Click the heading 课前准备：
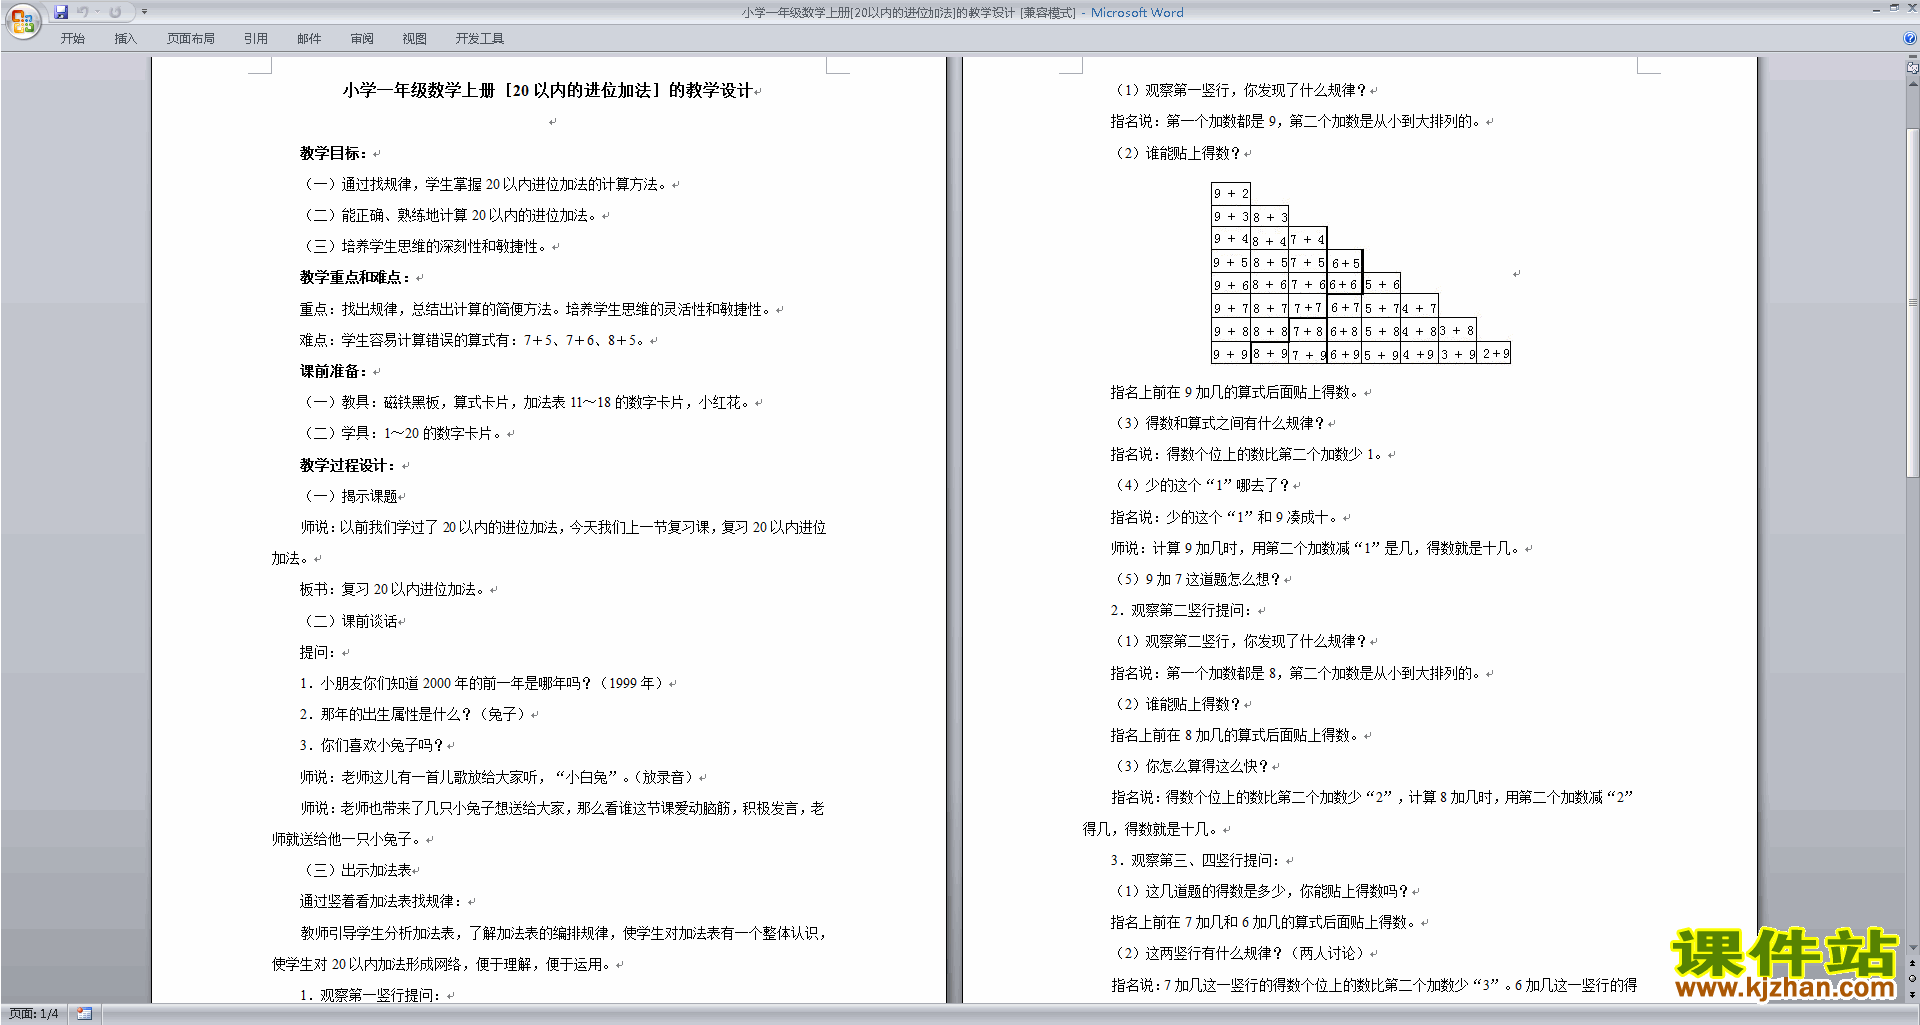 coord(334,371)
